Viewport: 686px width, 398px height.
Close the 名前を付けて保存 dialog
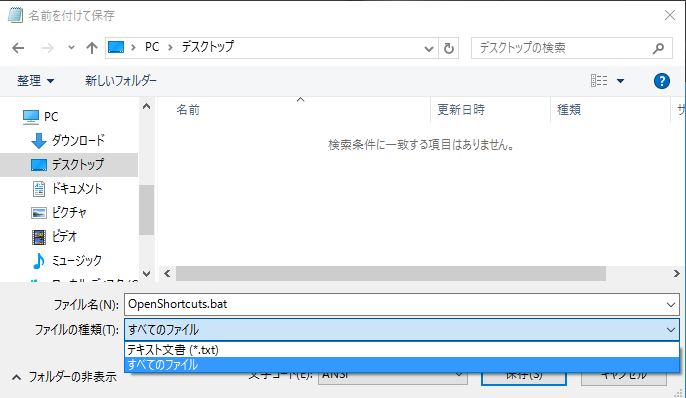[670, 15]
